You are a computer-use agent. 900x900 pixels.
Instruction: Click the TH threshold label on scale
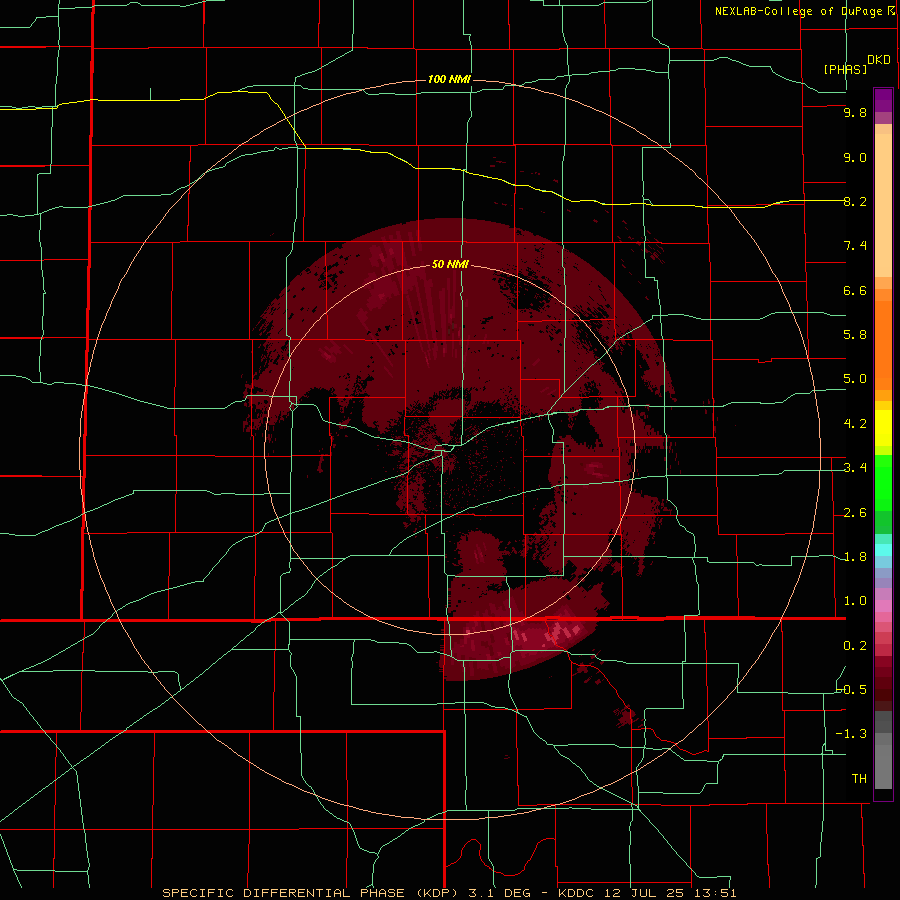[x=859, y=779]
